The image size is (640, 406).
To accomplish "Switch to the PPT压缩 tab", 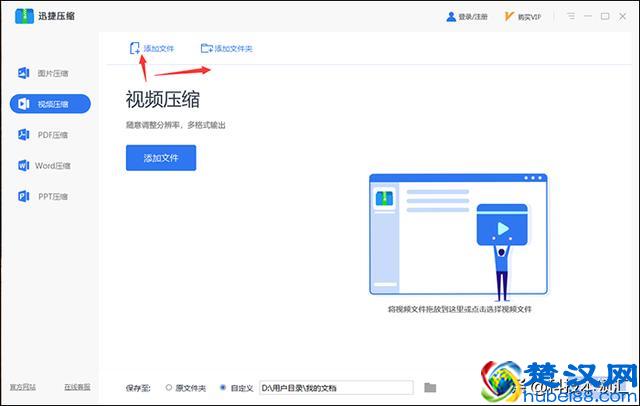I will pos(50,196).
